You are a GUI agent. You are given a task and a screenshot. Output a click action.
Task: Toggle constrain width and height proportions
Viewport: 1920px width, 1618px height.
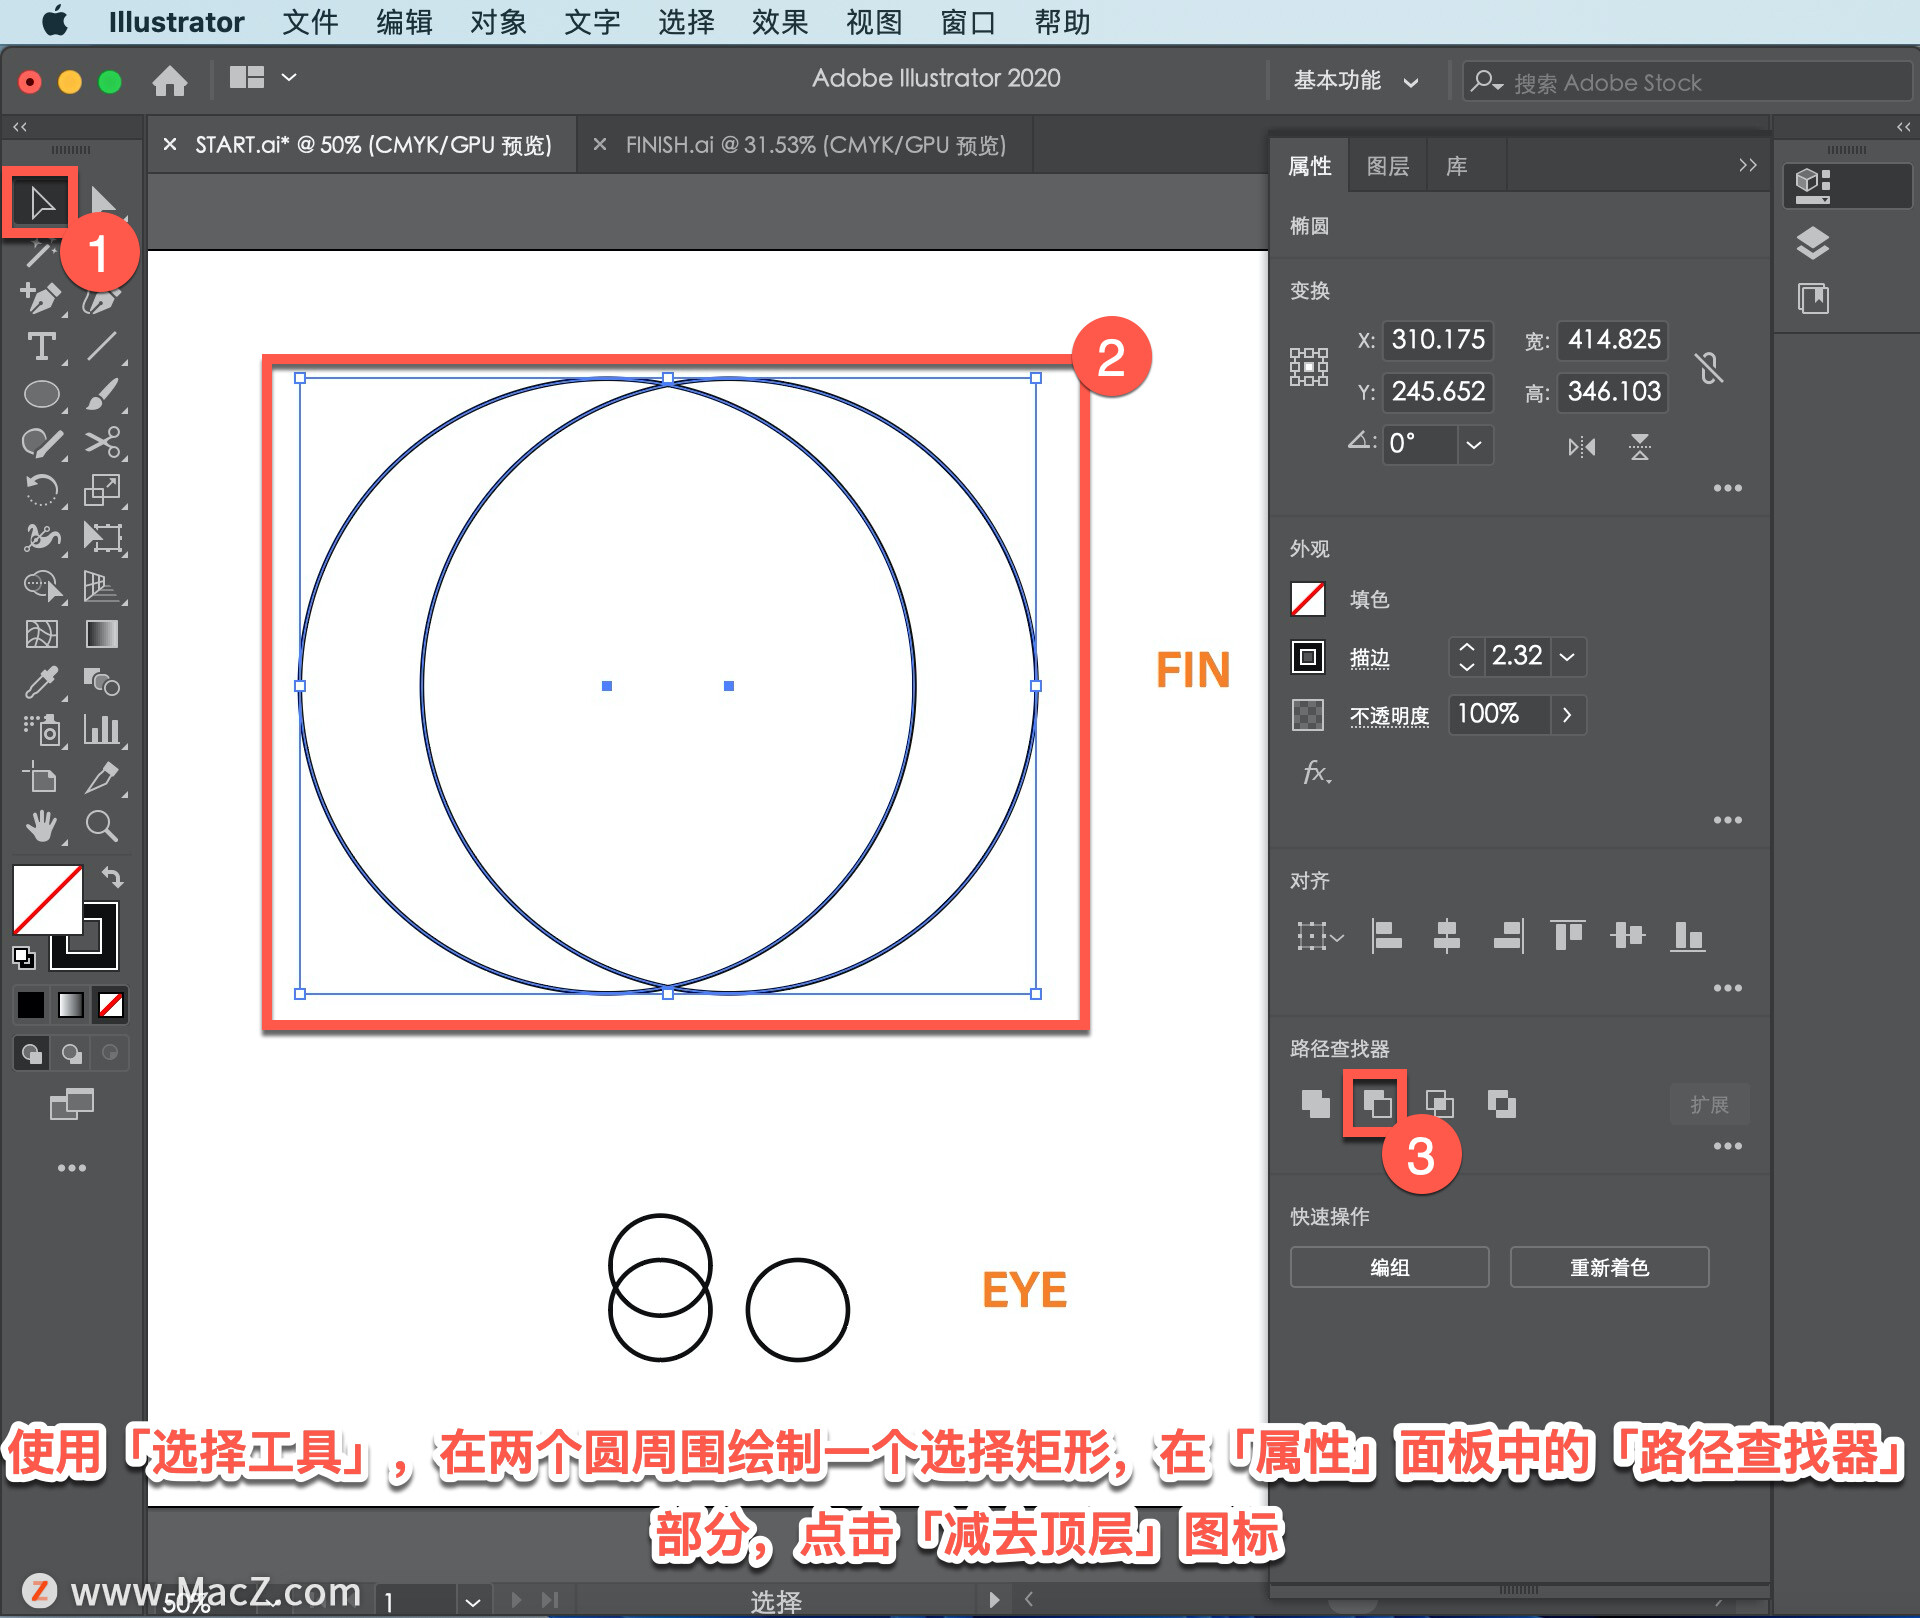(1709, 368)
